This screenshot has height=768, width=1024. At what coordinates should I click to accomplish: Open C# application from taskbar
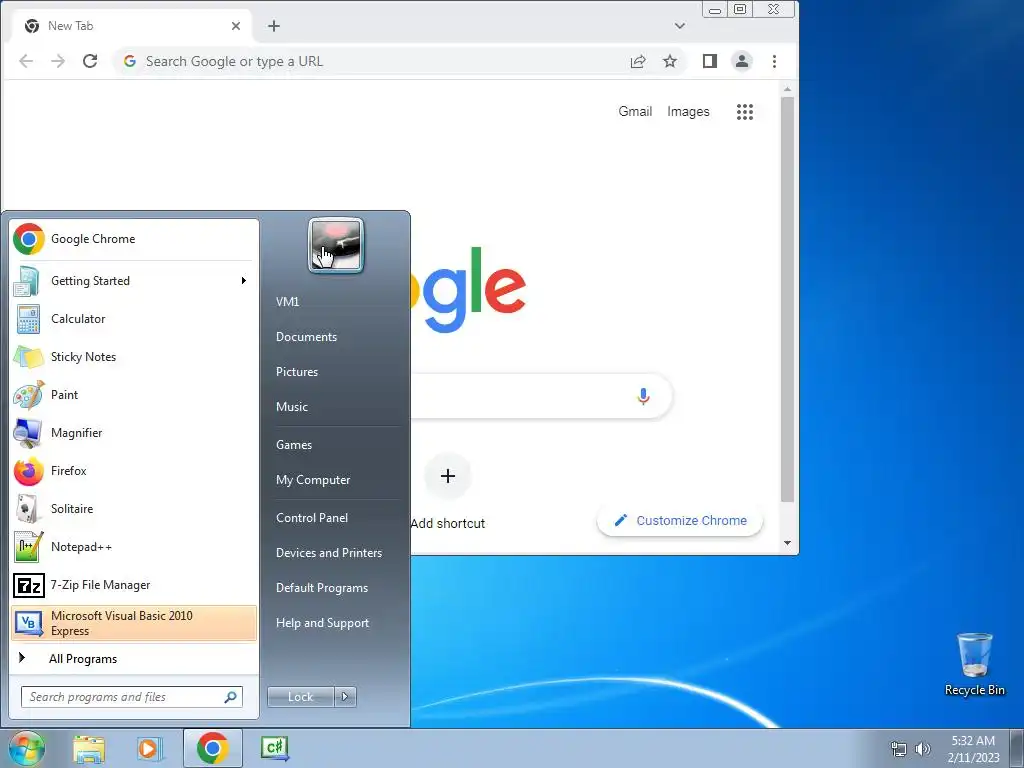tap(275, 748)
